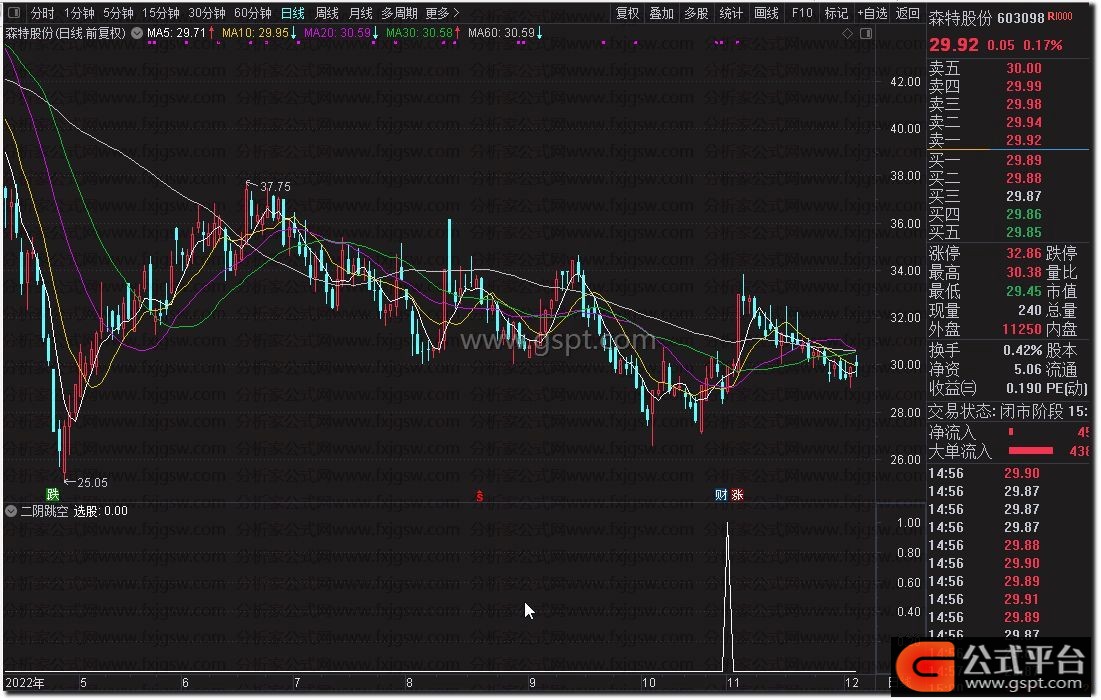Open the F10 company info
Viewport: 1101px width, 700px height.
[x=802, y=13]
